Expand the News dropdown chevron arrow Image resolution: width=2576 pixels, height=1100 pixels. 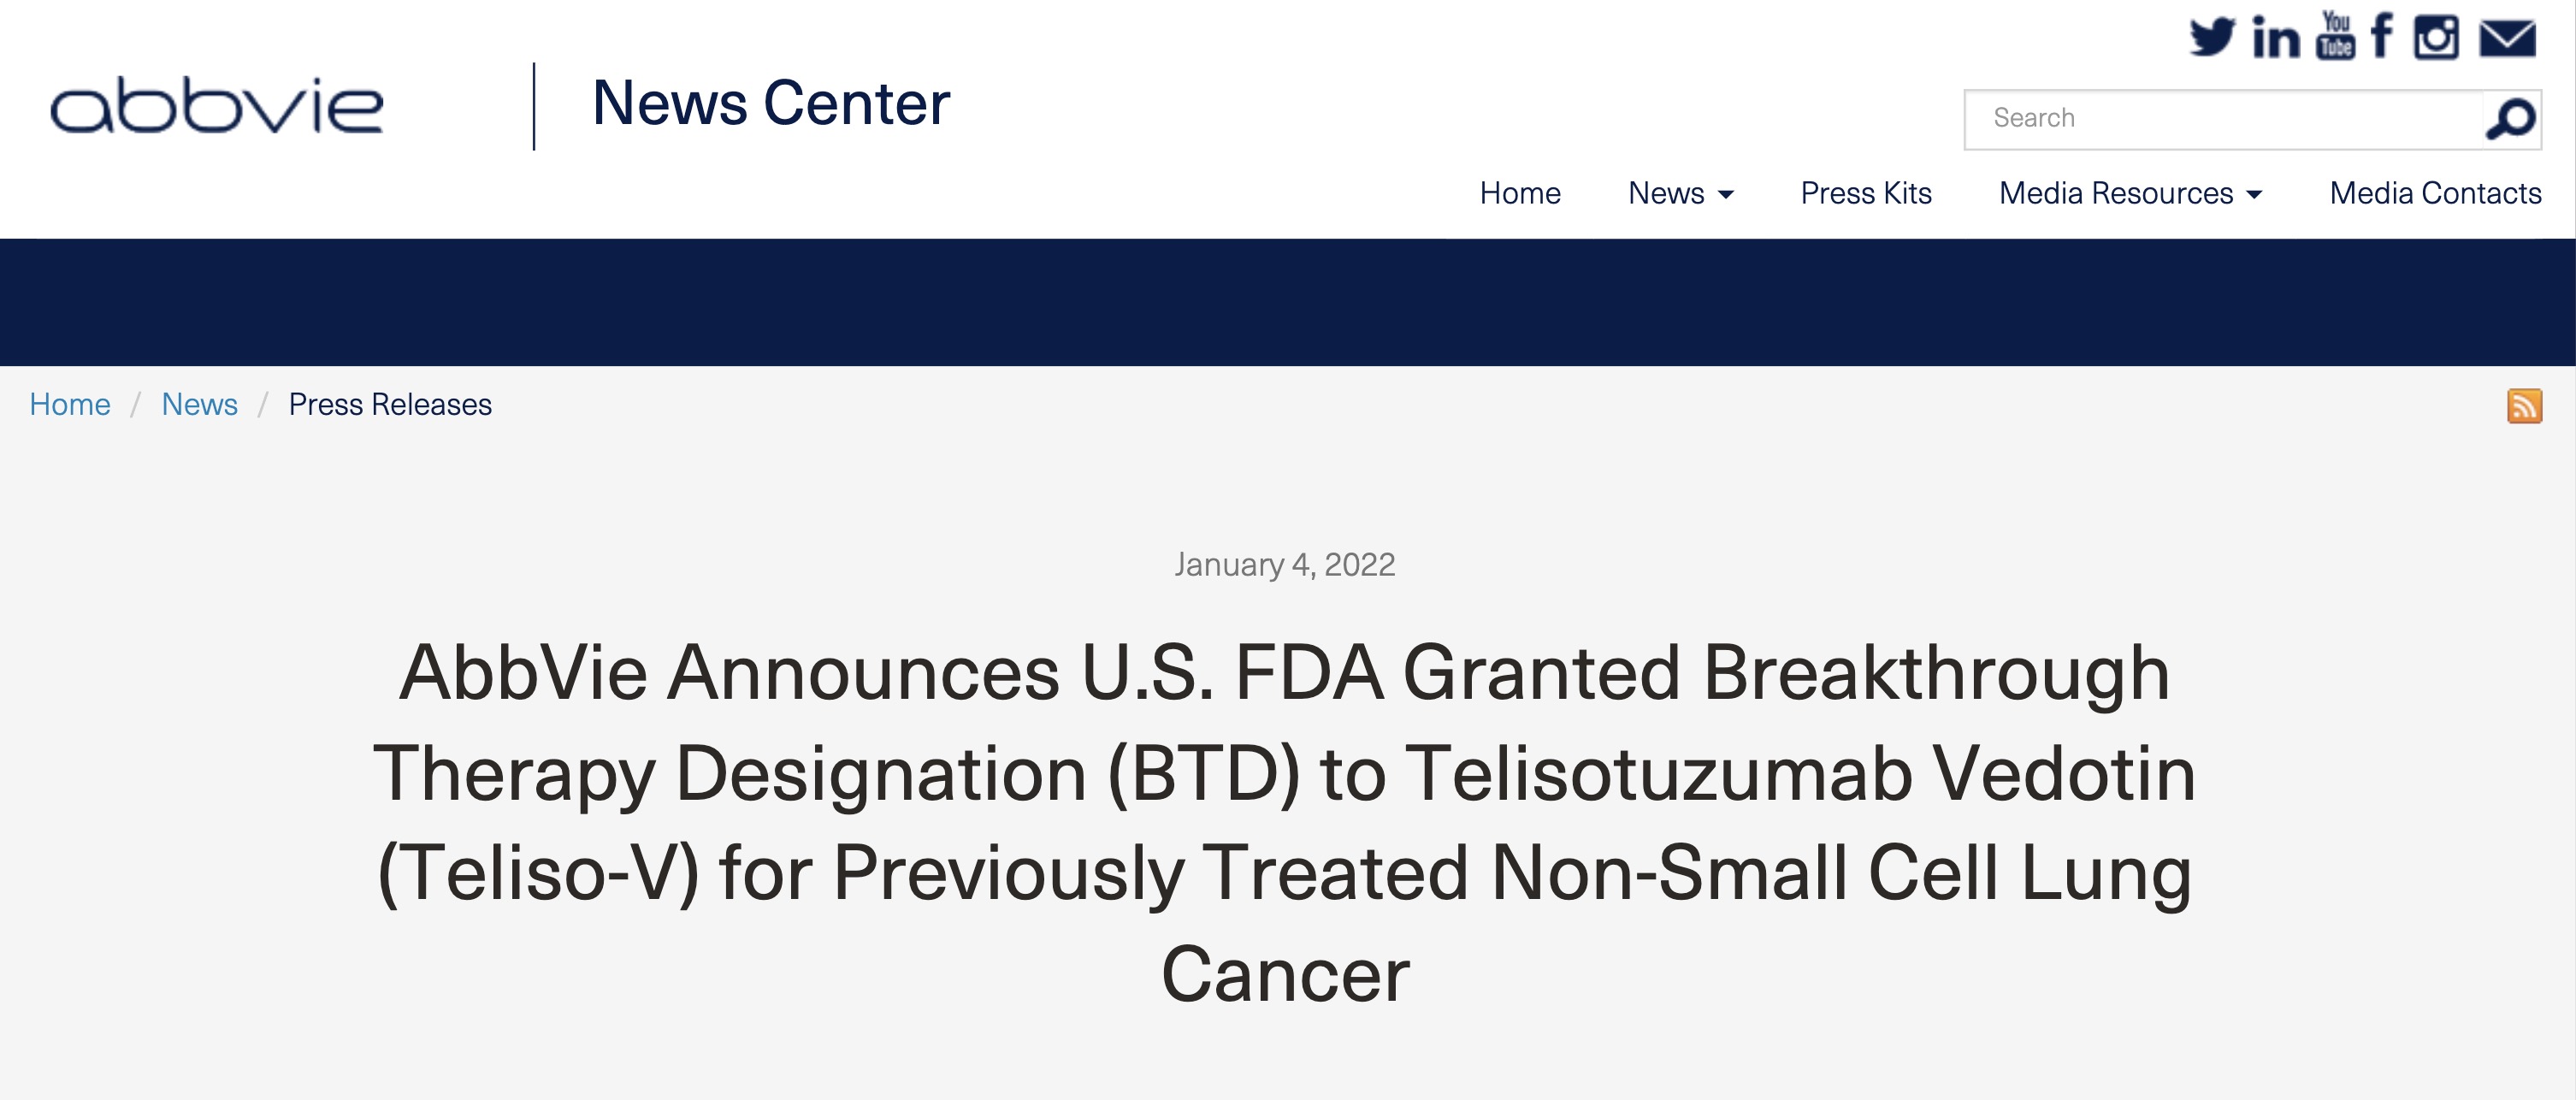[x=1726, y=196]
